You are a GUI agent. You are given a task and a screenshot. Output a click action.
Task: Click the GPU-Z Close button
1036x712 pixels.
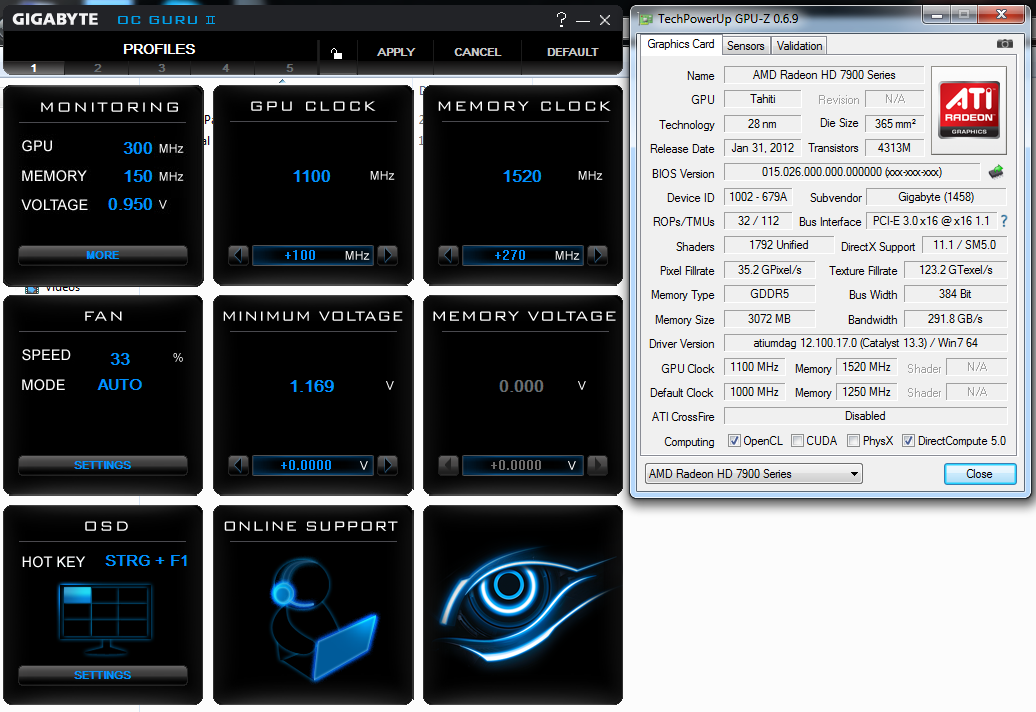979,474
